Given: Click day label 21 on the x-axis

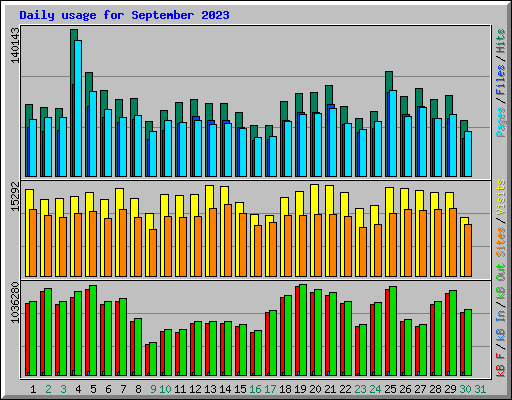Looking at the screenshot, I should pyautogui.click(x=330, y=389).
